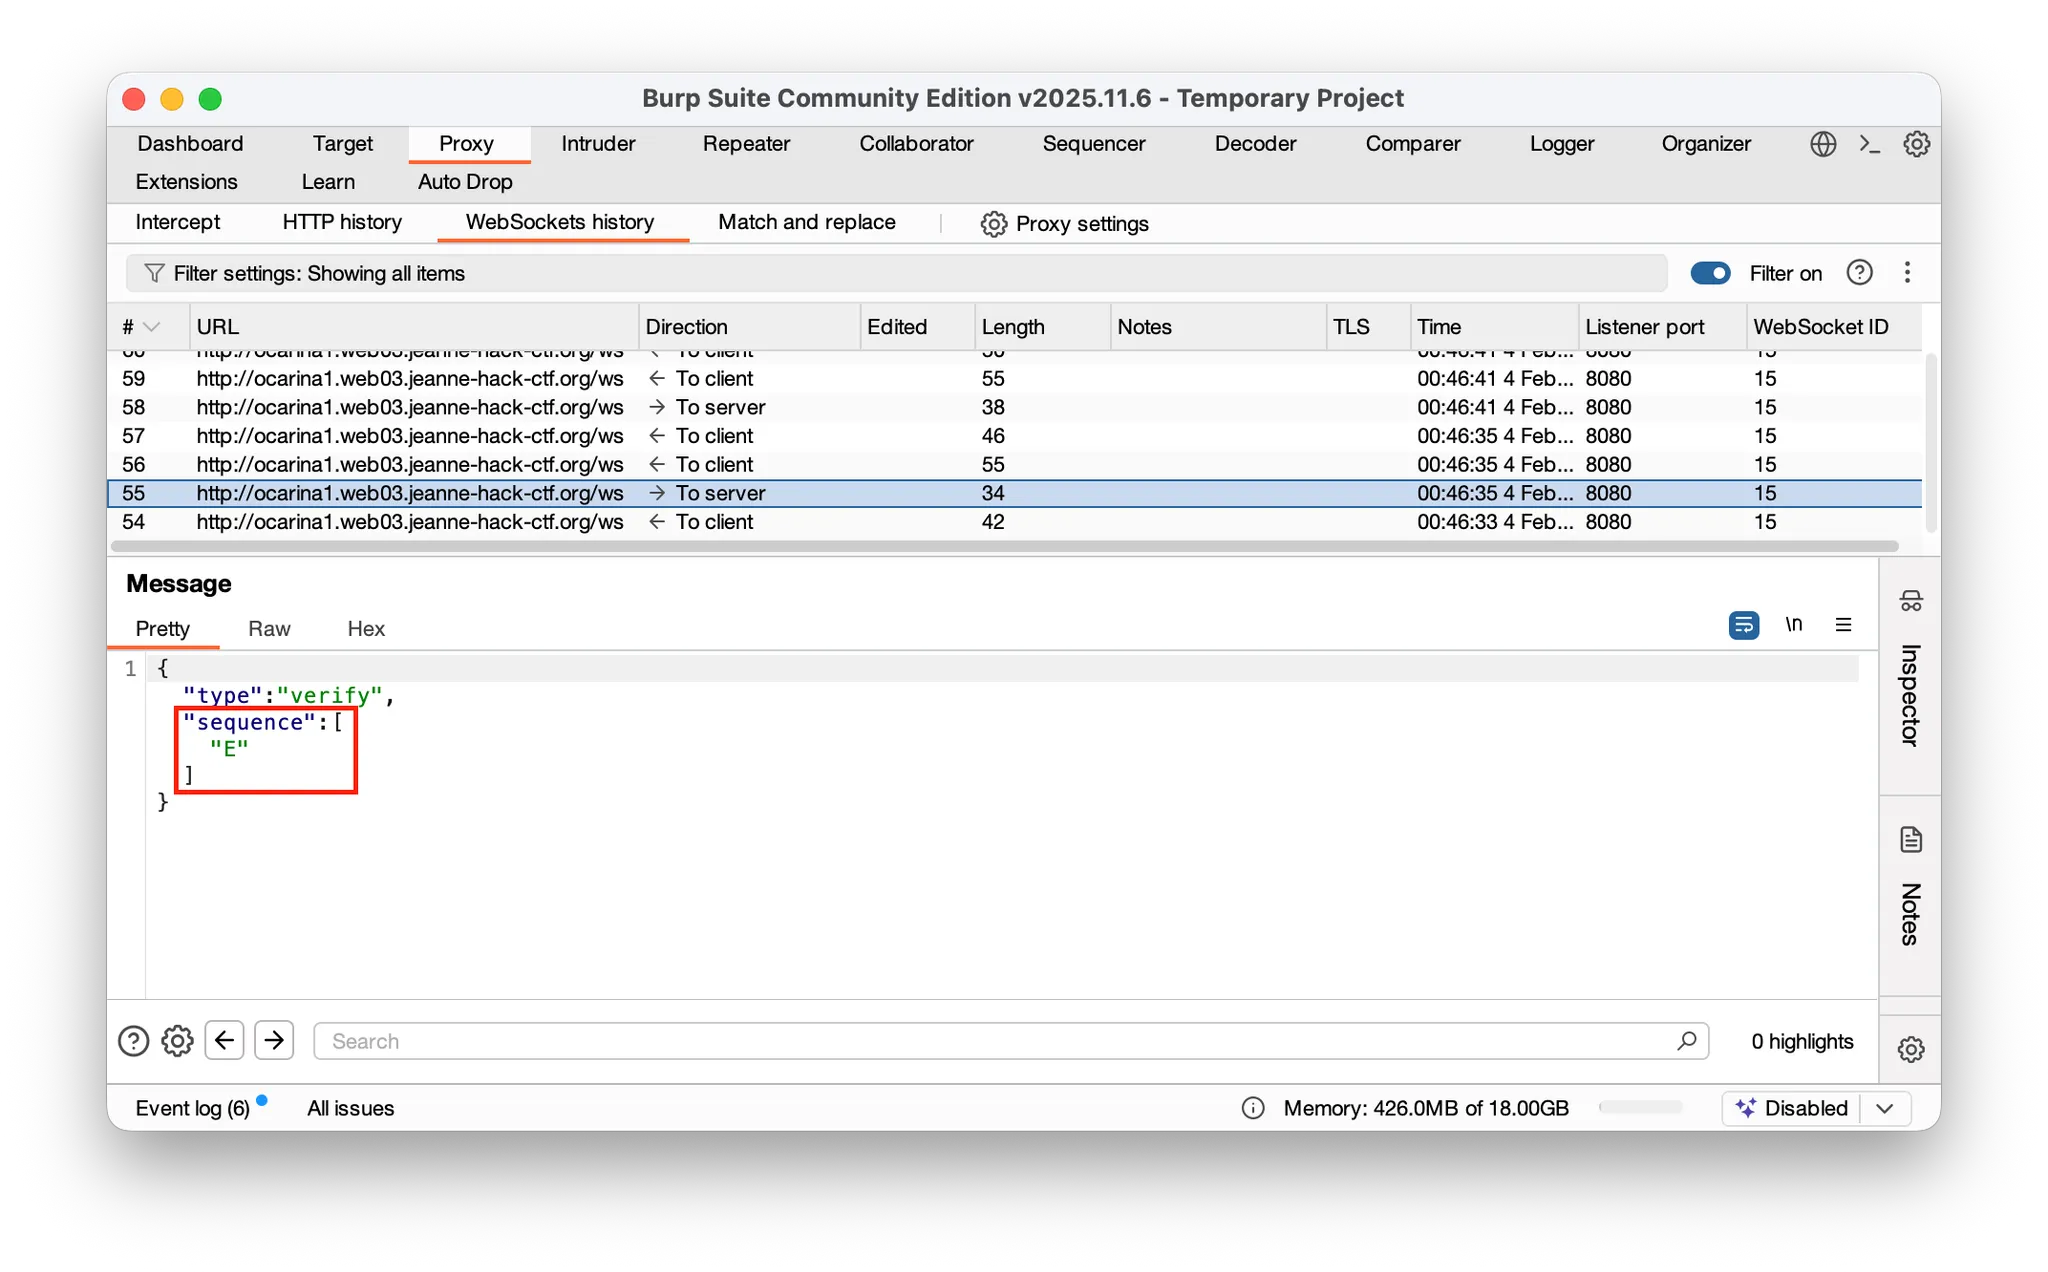Click the filter help question mark icon
This screenshot has height=1272, width=2048.
1859,273
